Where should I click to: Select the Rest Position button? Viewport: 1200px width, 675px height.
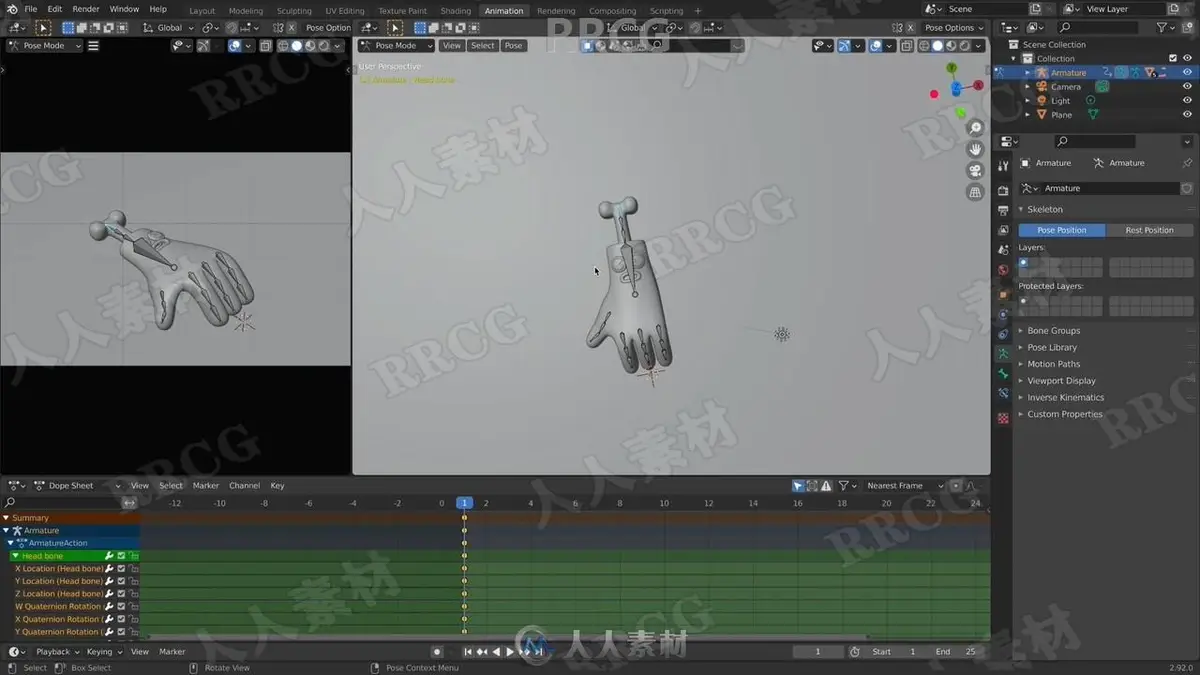[x=1149, y=230]
